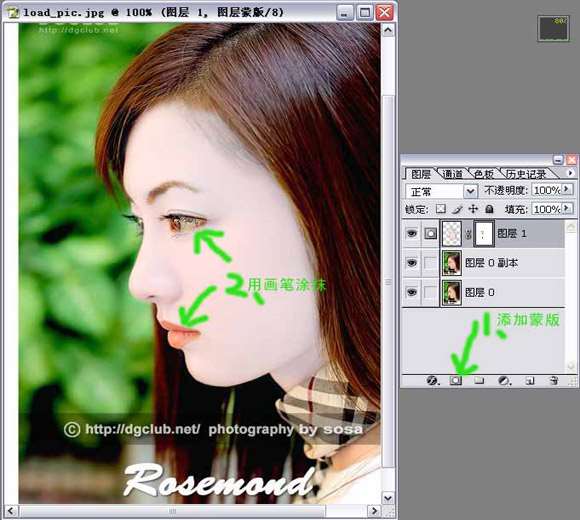Switch to the 历史记录 tab
The image size is (580, 520).
coord(526,174)
